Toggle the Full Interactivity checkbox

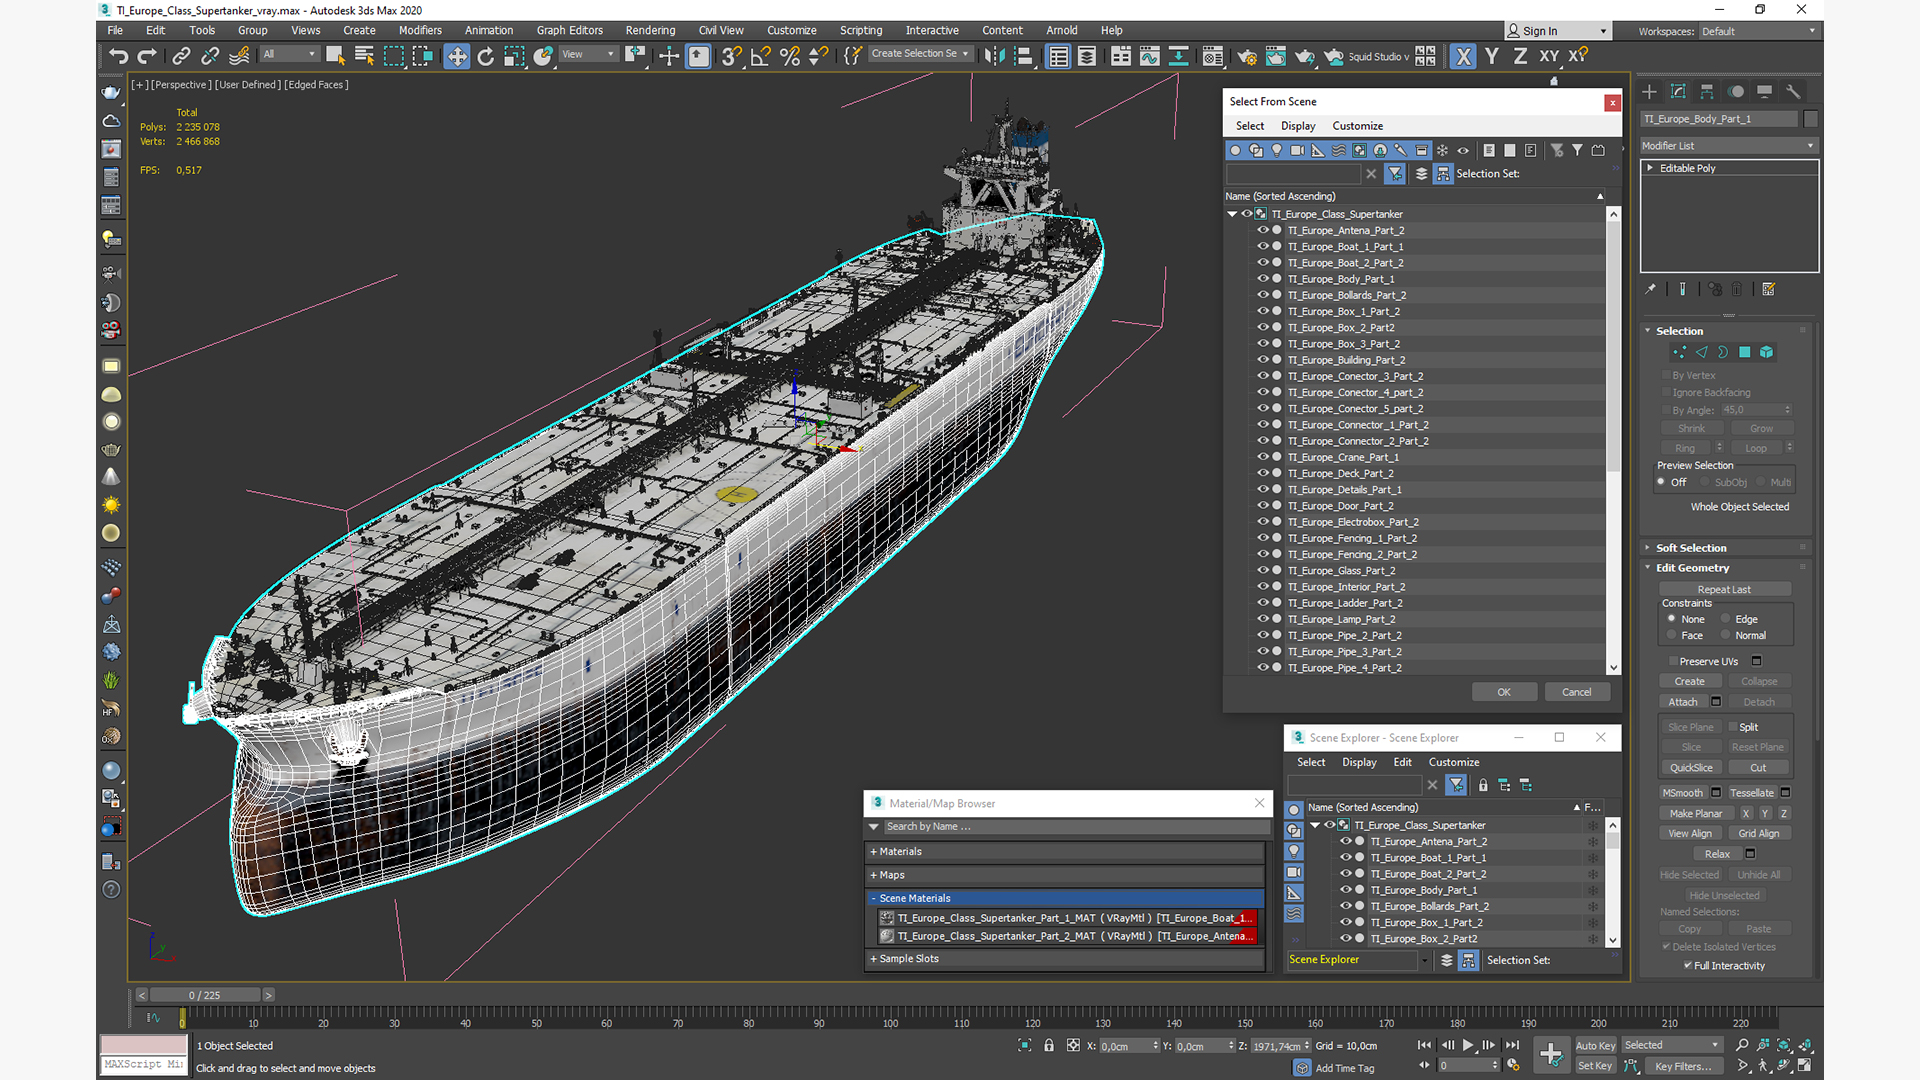1688,966
